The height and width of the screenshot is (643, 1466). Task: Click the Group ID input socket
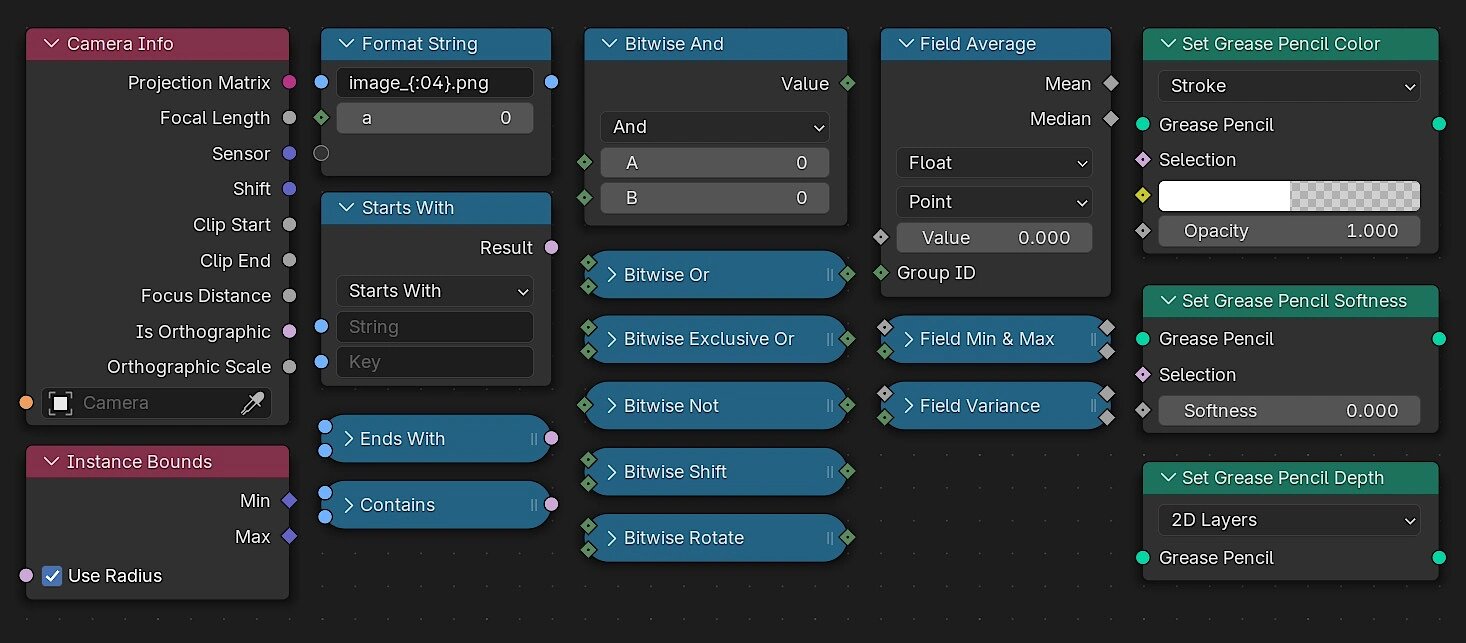[881, 272]
